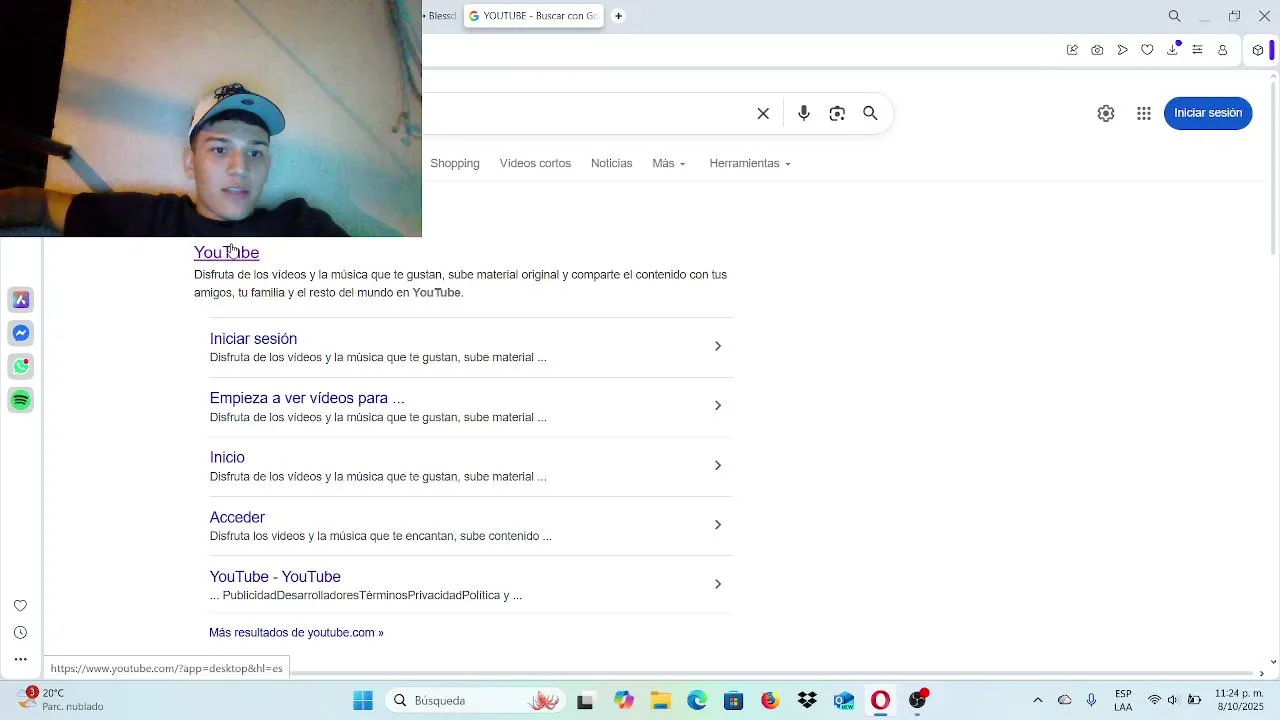The image size is (1280, 720).
Task: Open Opera's tab search magnifier
Action: point(1175,16)
